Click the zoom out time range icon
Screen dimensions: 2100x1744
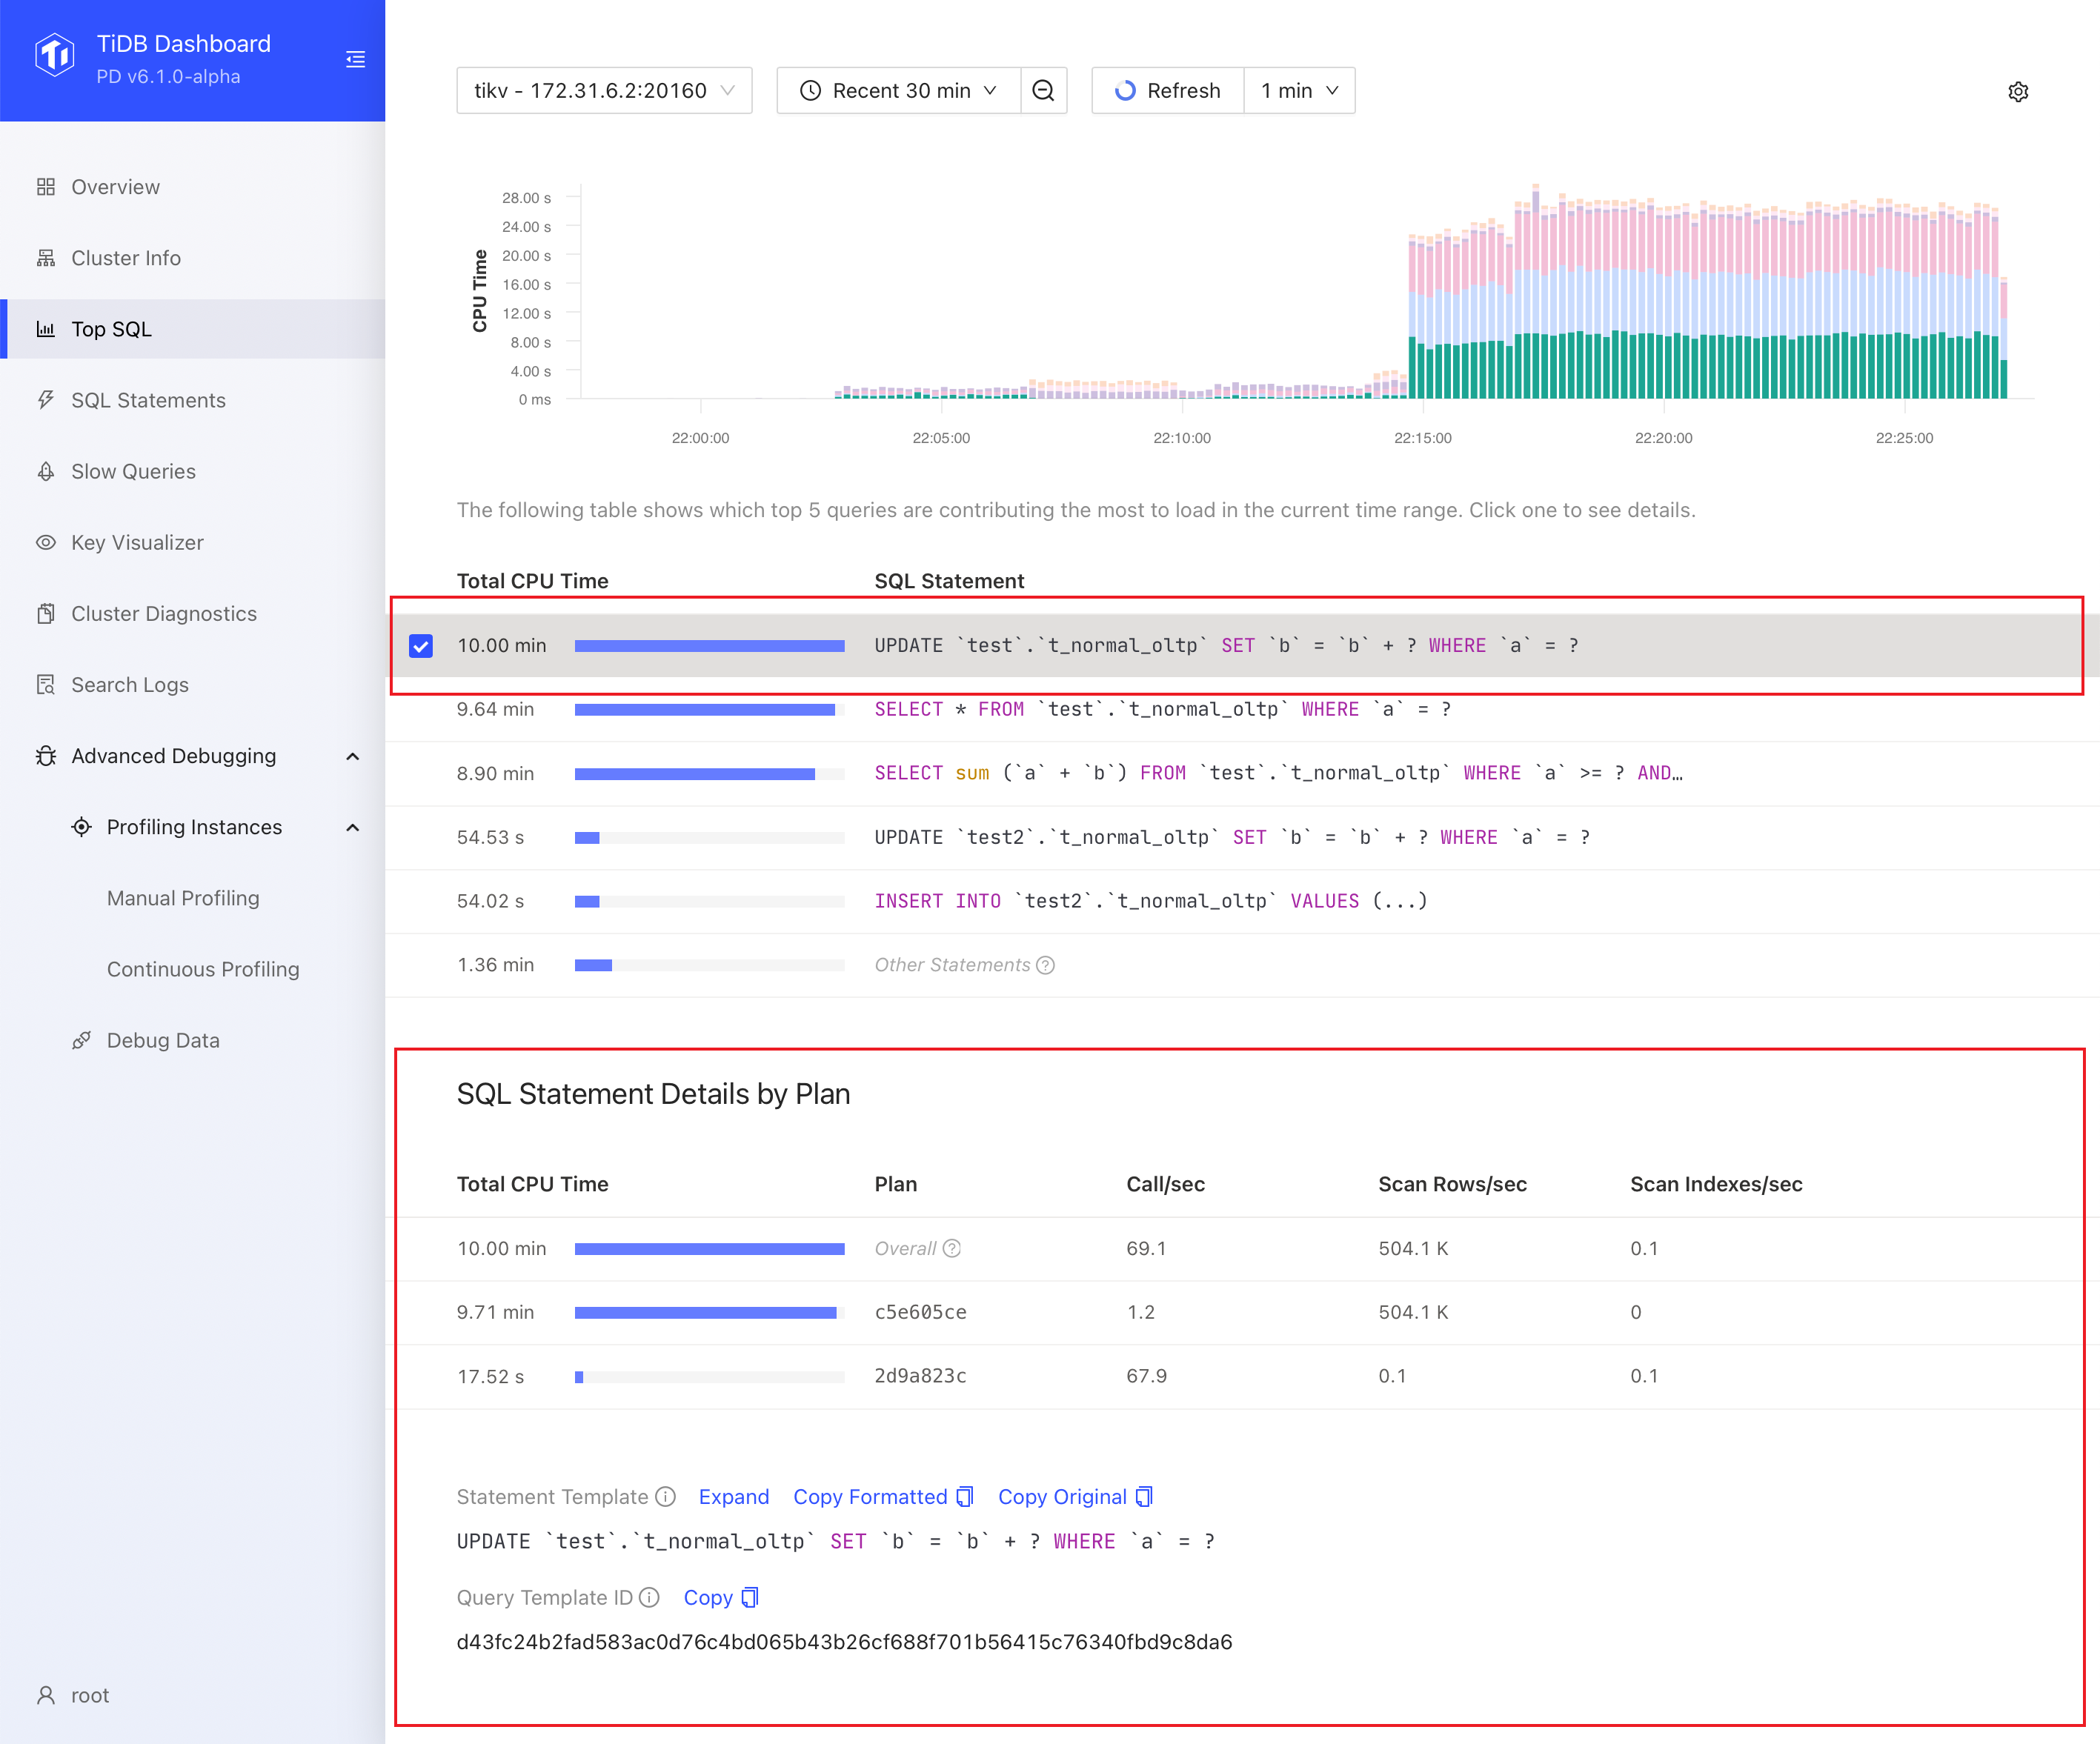[1043, 91]
